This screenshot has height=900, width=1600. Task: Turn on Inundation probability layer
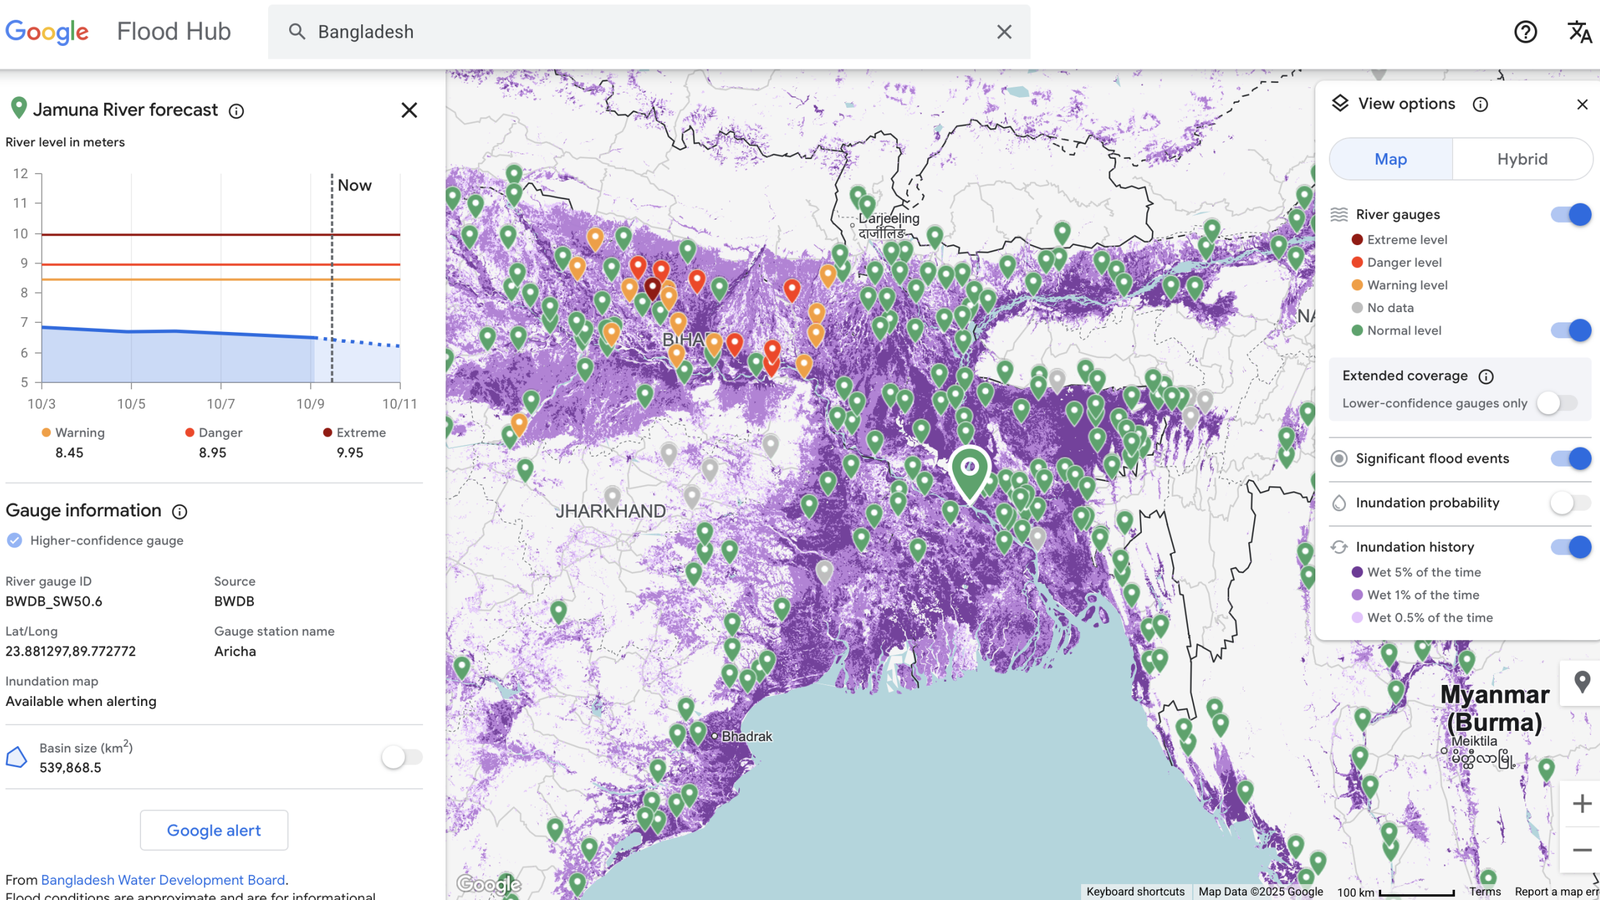pos(1569,503)
